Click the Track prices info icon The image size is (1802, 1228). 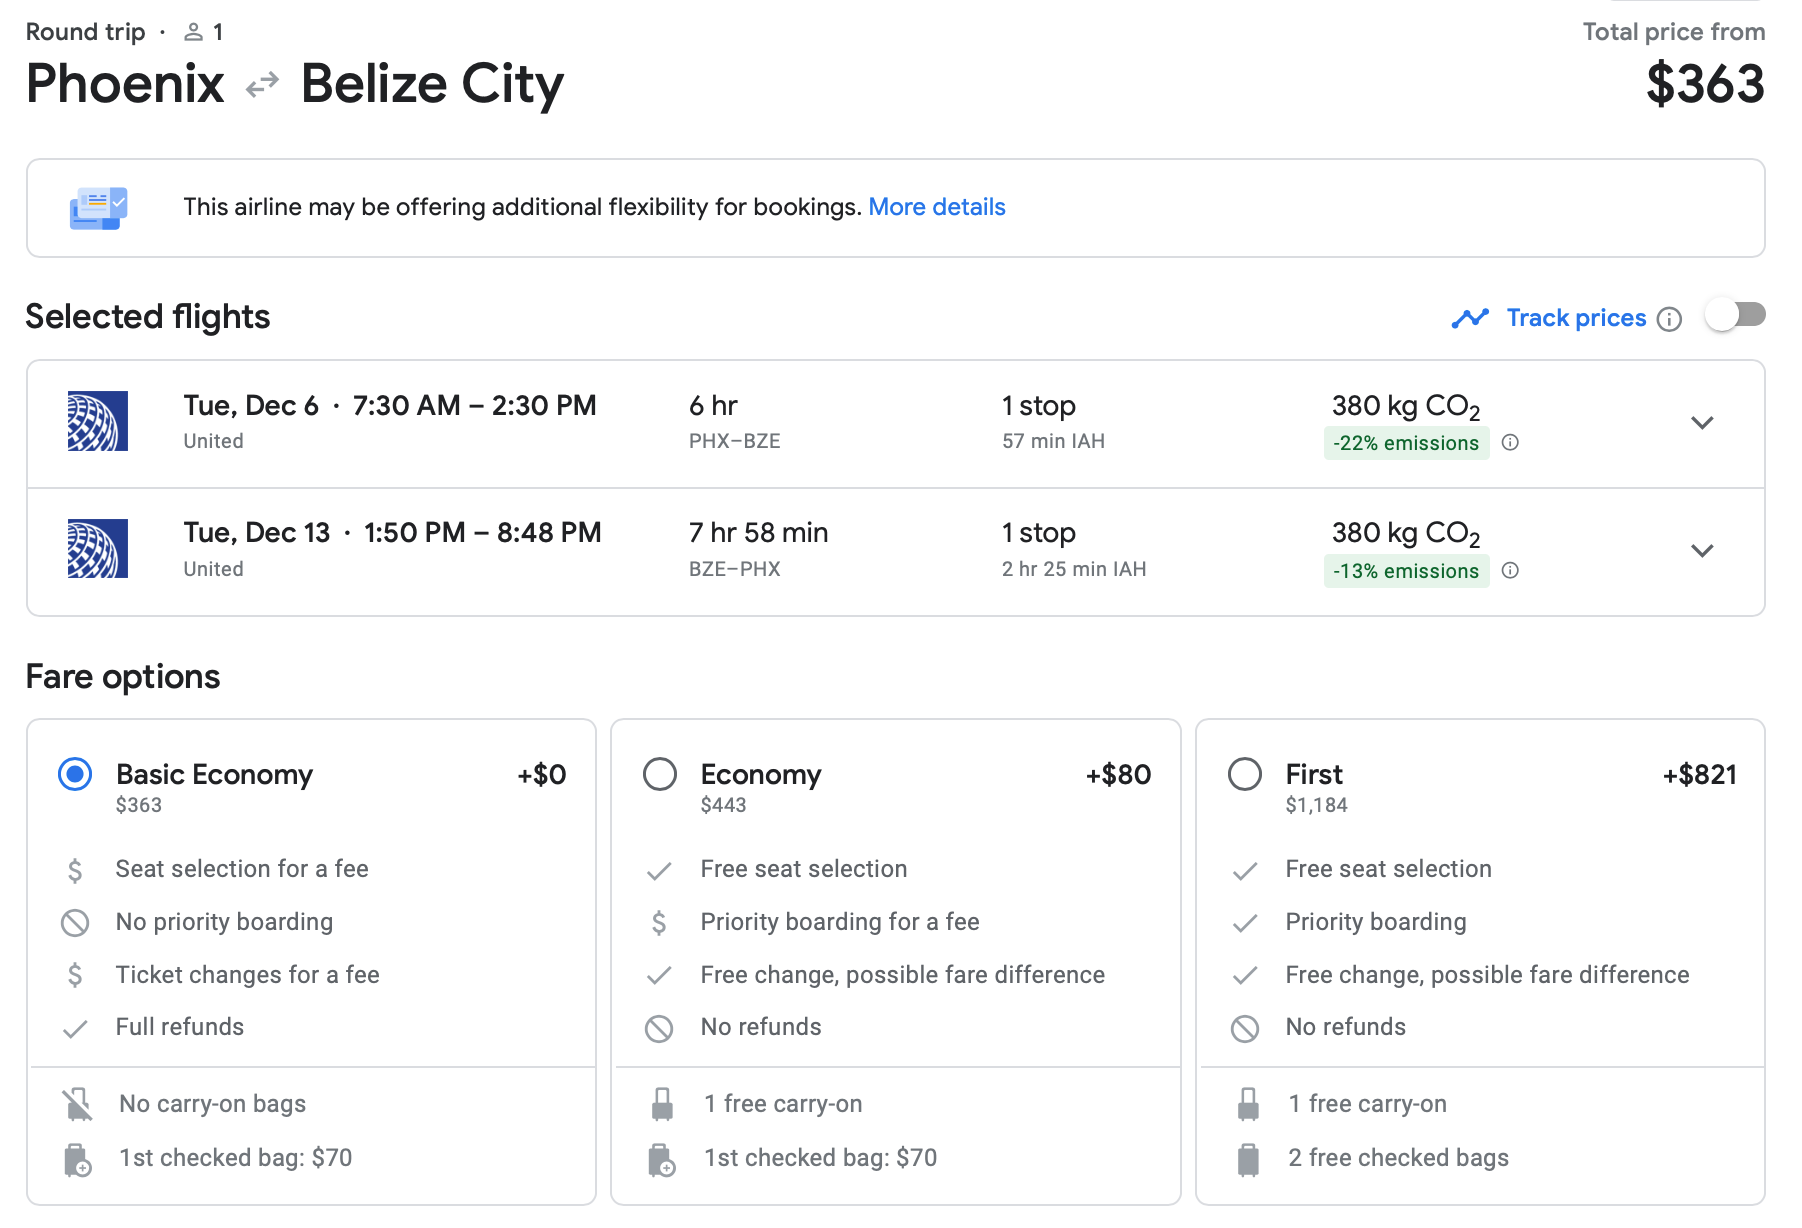1669,319
